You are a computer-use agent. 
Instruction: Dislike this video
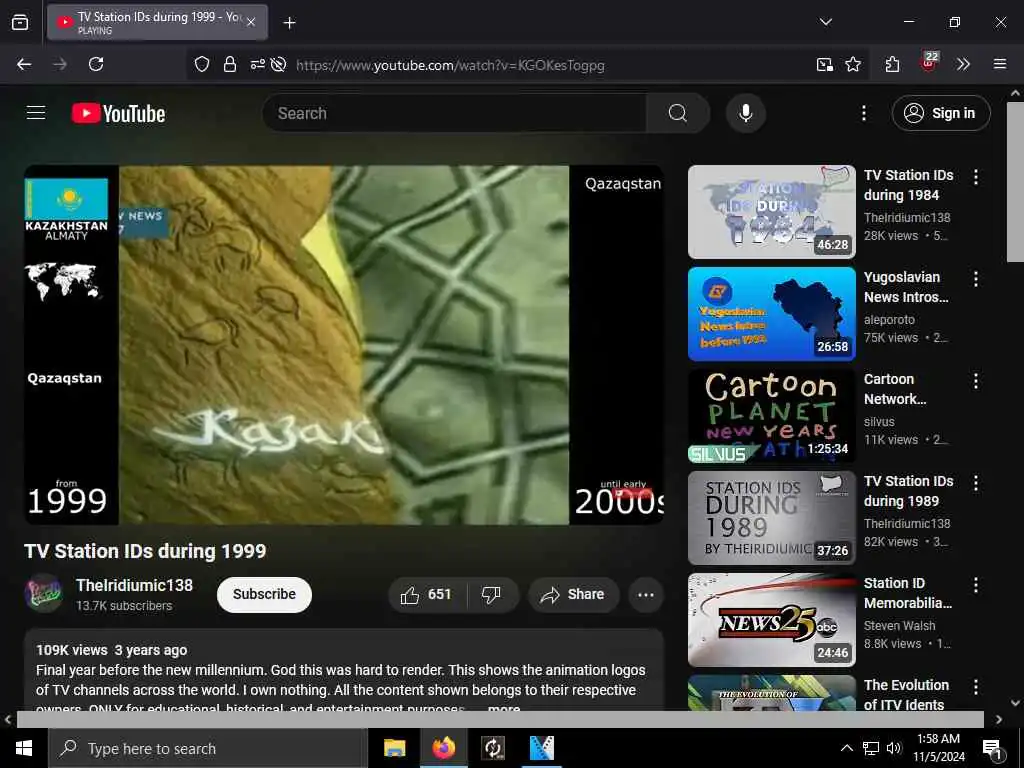(492, 595)
